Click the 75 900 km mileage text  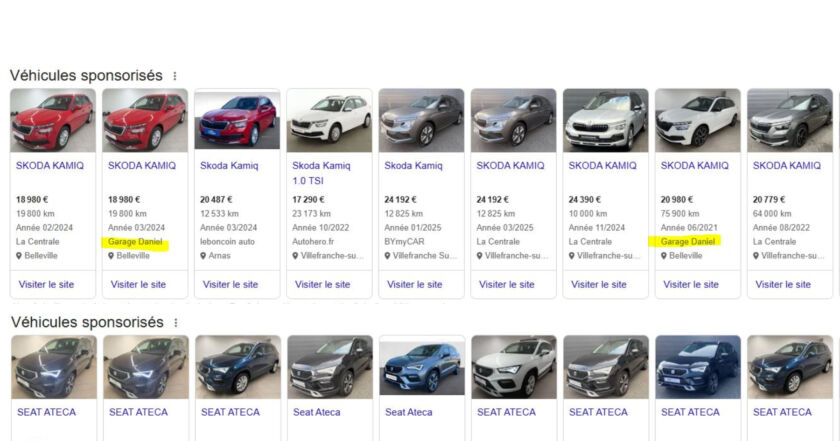pos(680,214)
